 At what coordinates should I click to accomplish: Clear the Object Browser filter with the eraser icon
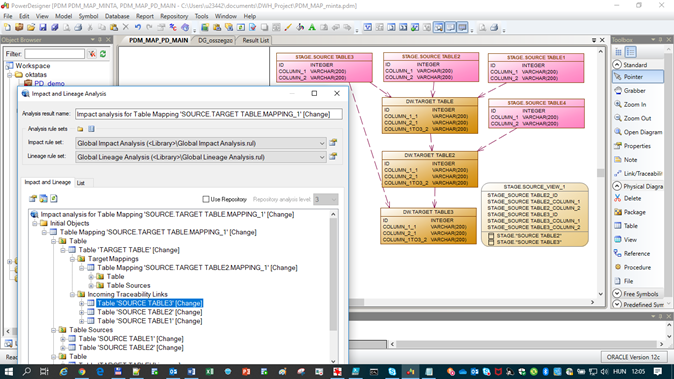pyautogui.click(x=92, y=54)
